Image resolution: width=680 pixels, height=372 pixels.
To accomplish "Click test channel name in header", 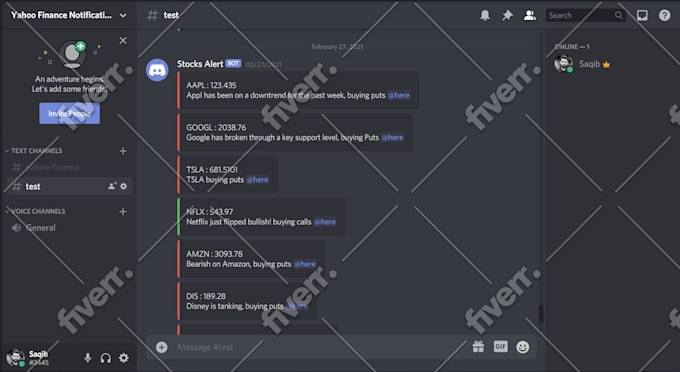I will tap(171, 15).
